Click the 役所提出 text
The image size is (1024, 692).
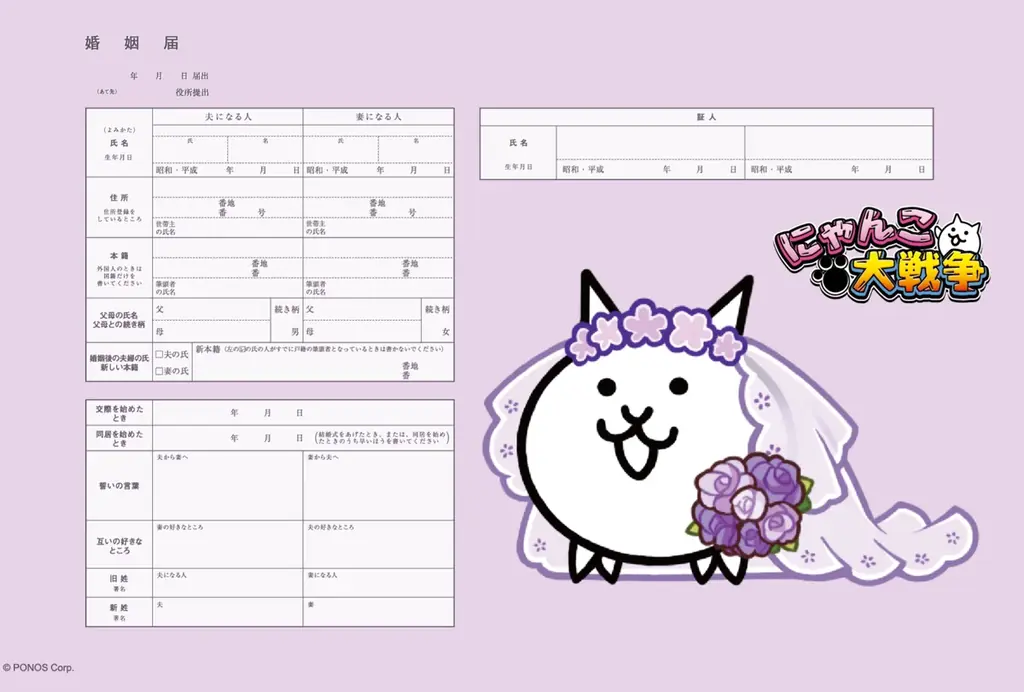click(x=192, y=93)
